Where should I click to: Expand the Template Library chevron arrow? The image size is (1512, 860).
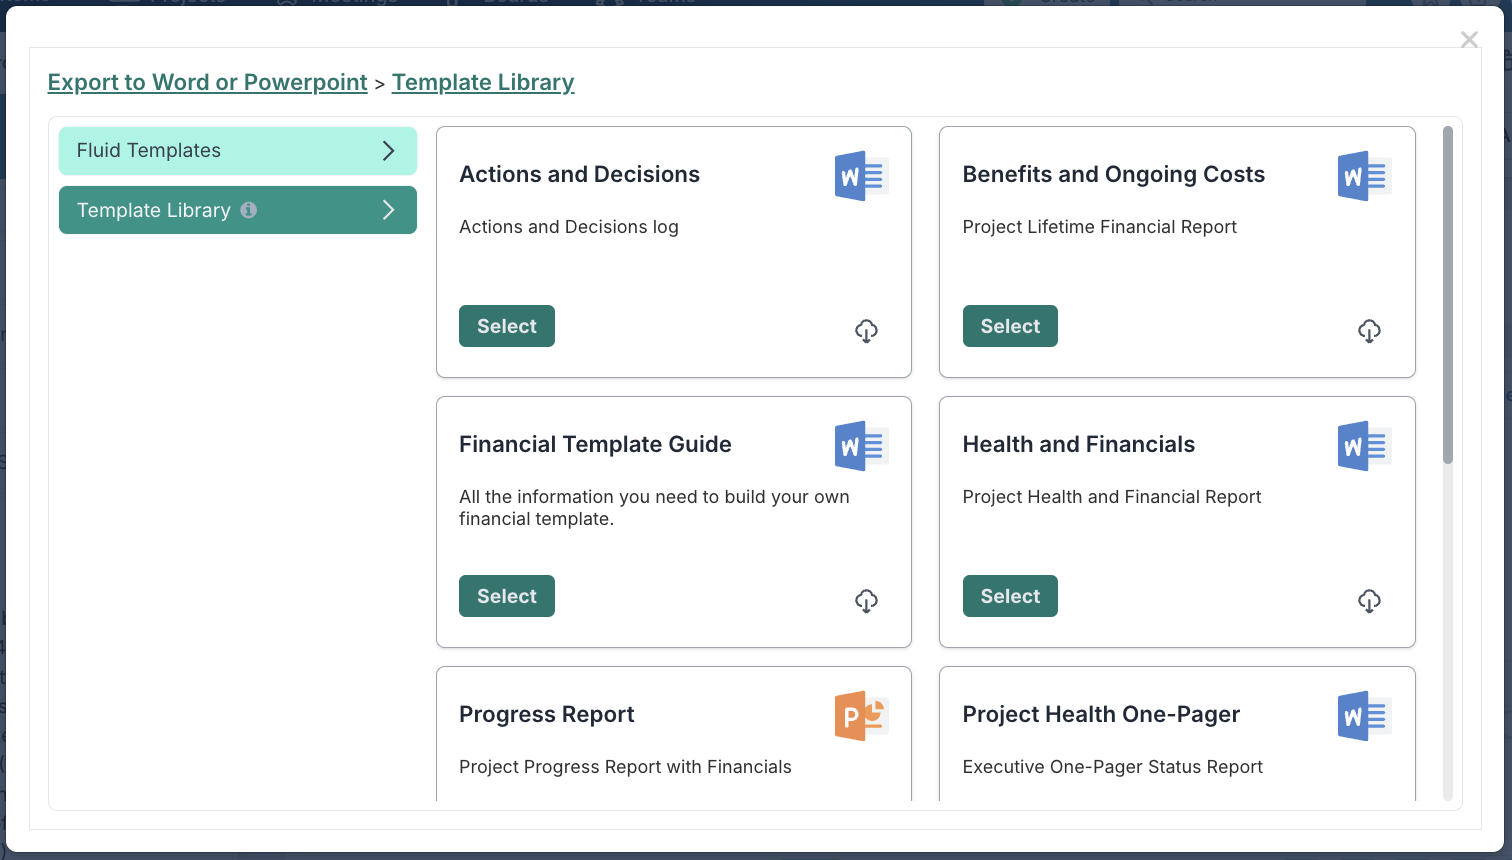[389, 210]
